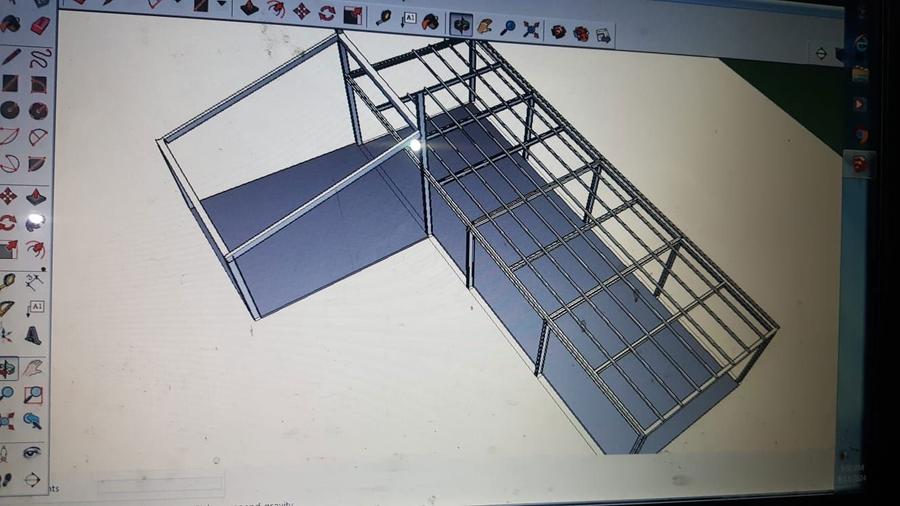Select the Eraser tool in left toolbar

coord(39,25)
